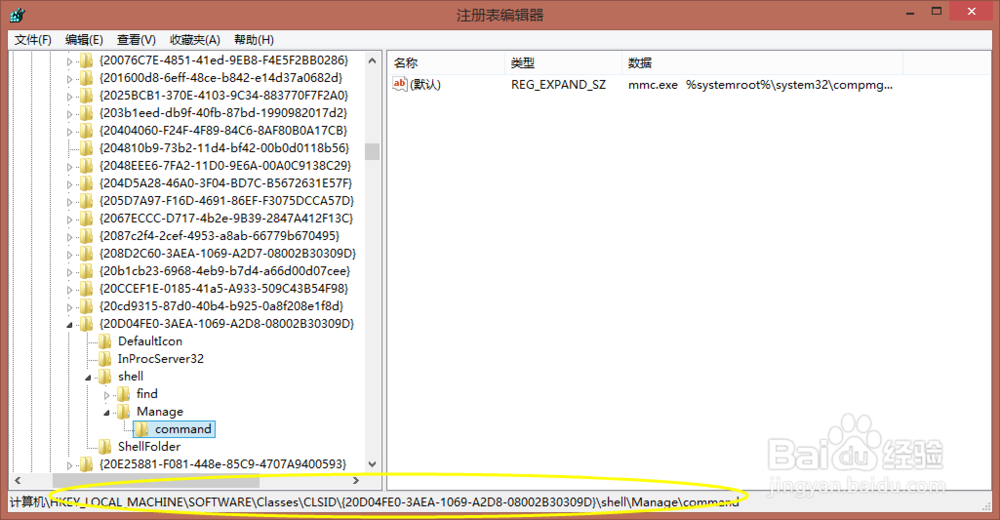Select folder icon of {20D04FE0-3AEA-1069-A2D8-08002B30309D}
Viewport: 1000px width, 520px height.
click(86, 323)
